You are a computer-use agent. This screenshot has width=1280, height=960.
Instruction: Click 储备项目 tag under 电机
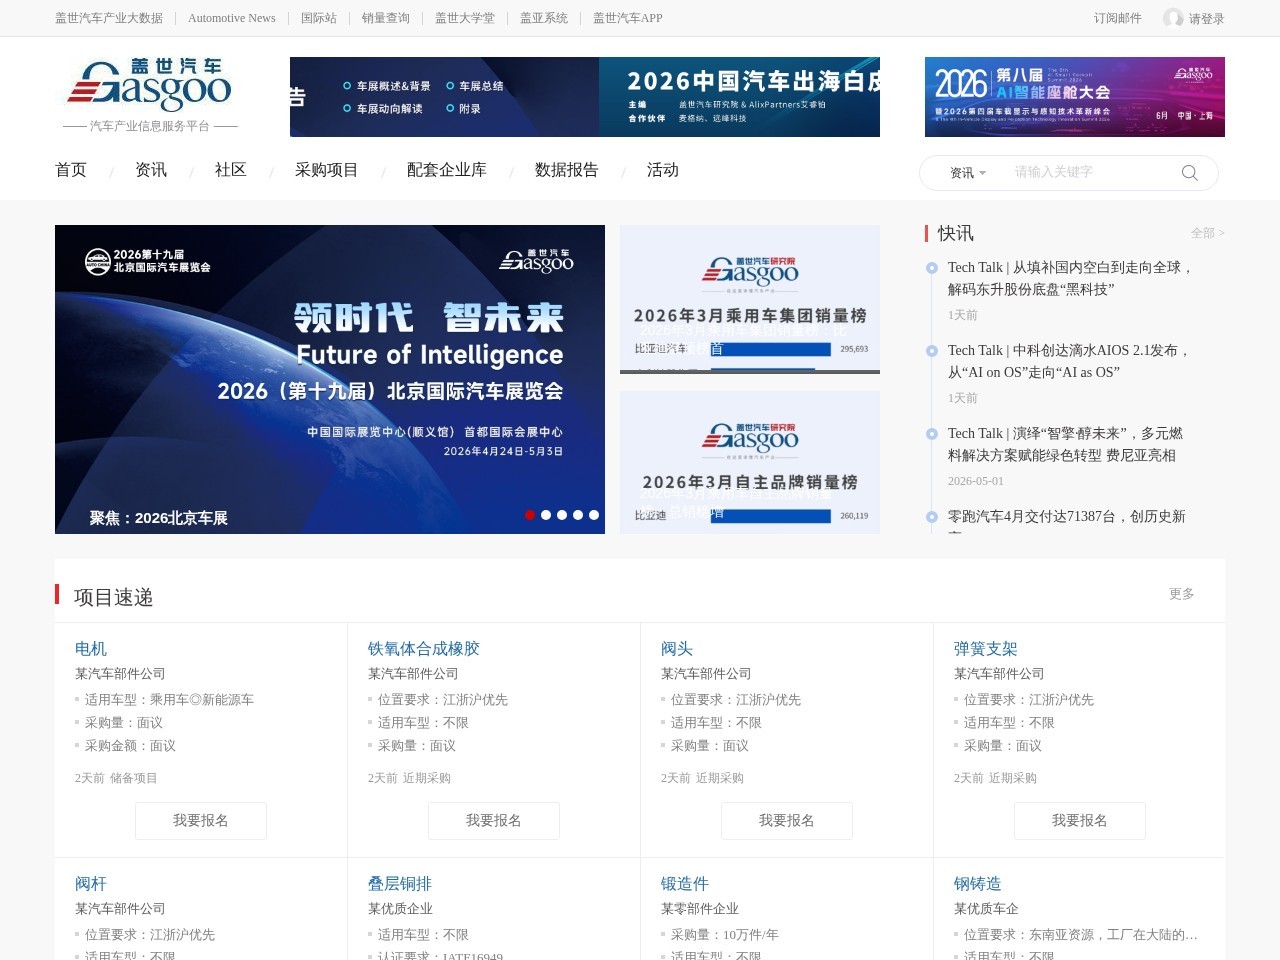tap(134, 778)
